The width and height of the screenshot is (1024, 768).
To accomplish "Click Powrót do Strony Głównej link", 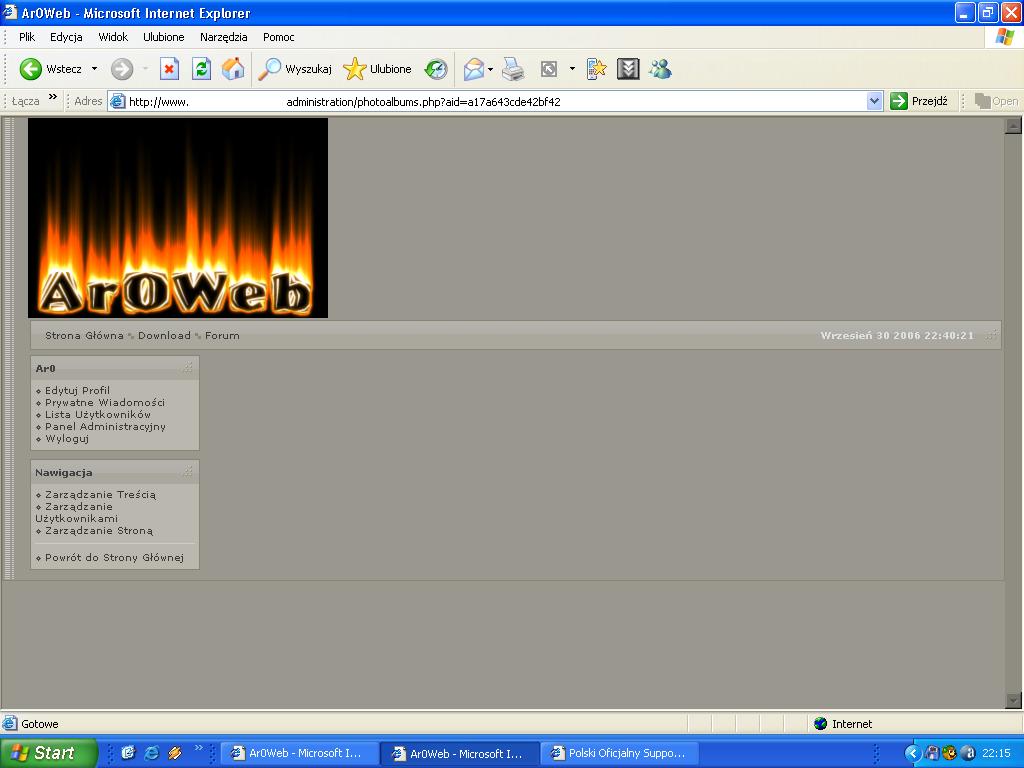I will tap(114, 557).
